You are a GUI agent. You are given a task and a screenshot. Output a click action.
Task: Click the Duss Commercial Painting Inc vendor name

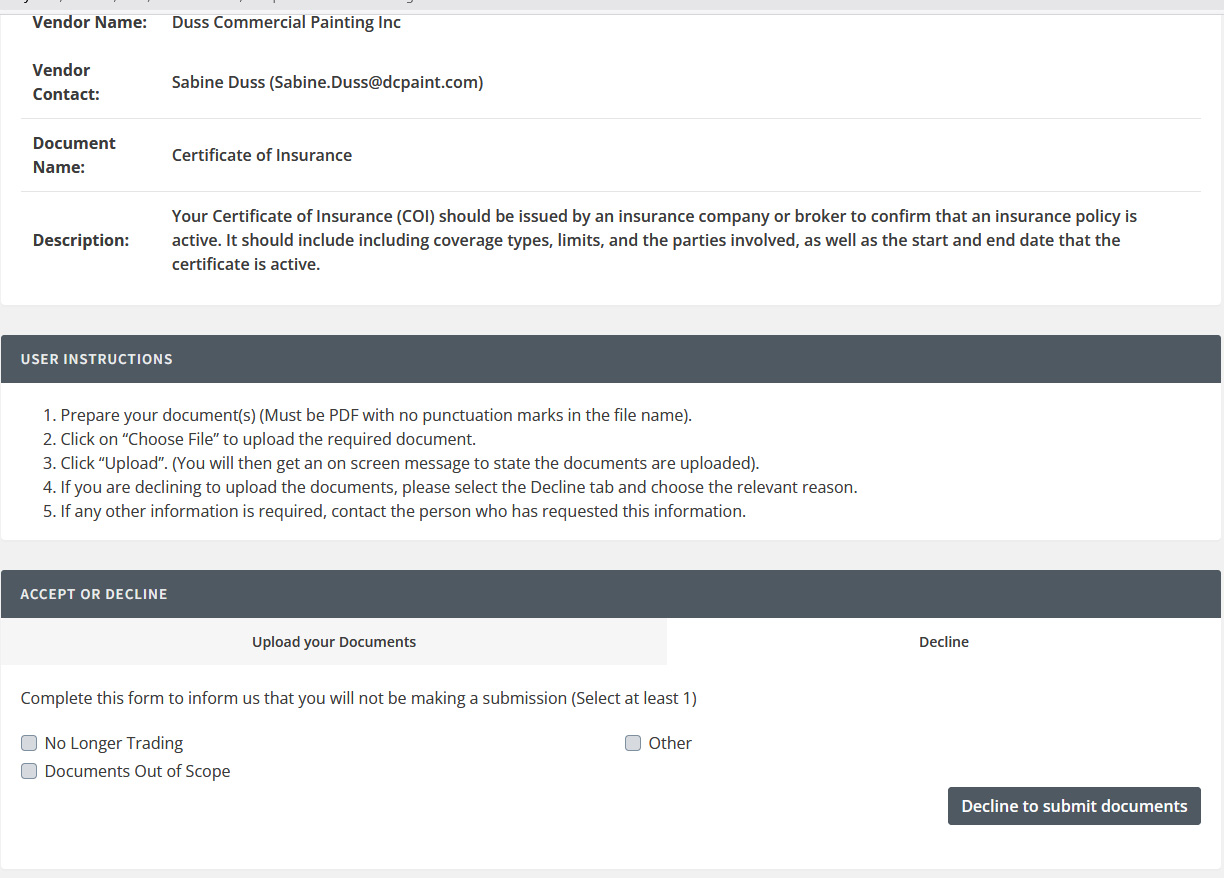pyautogui.click(x=286, y=22)
